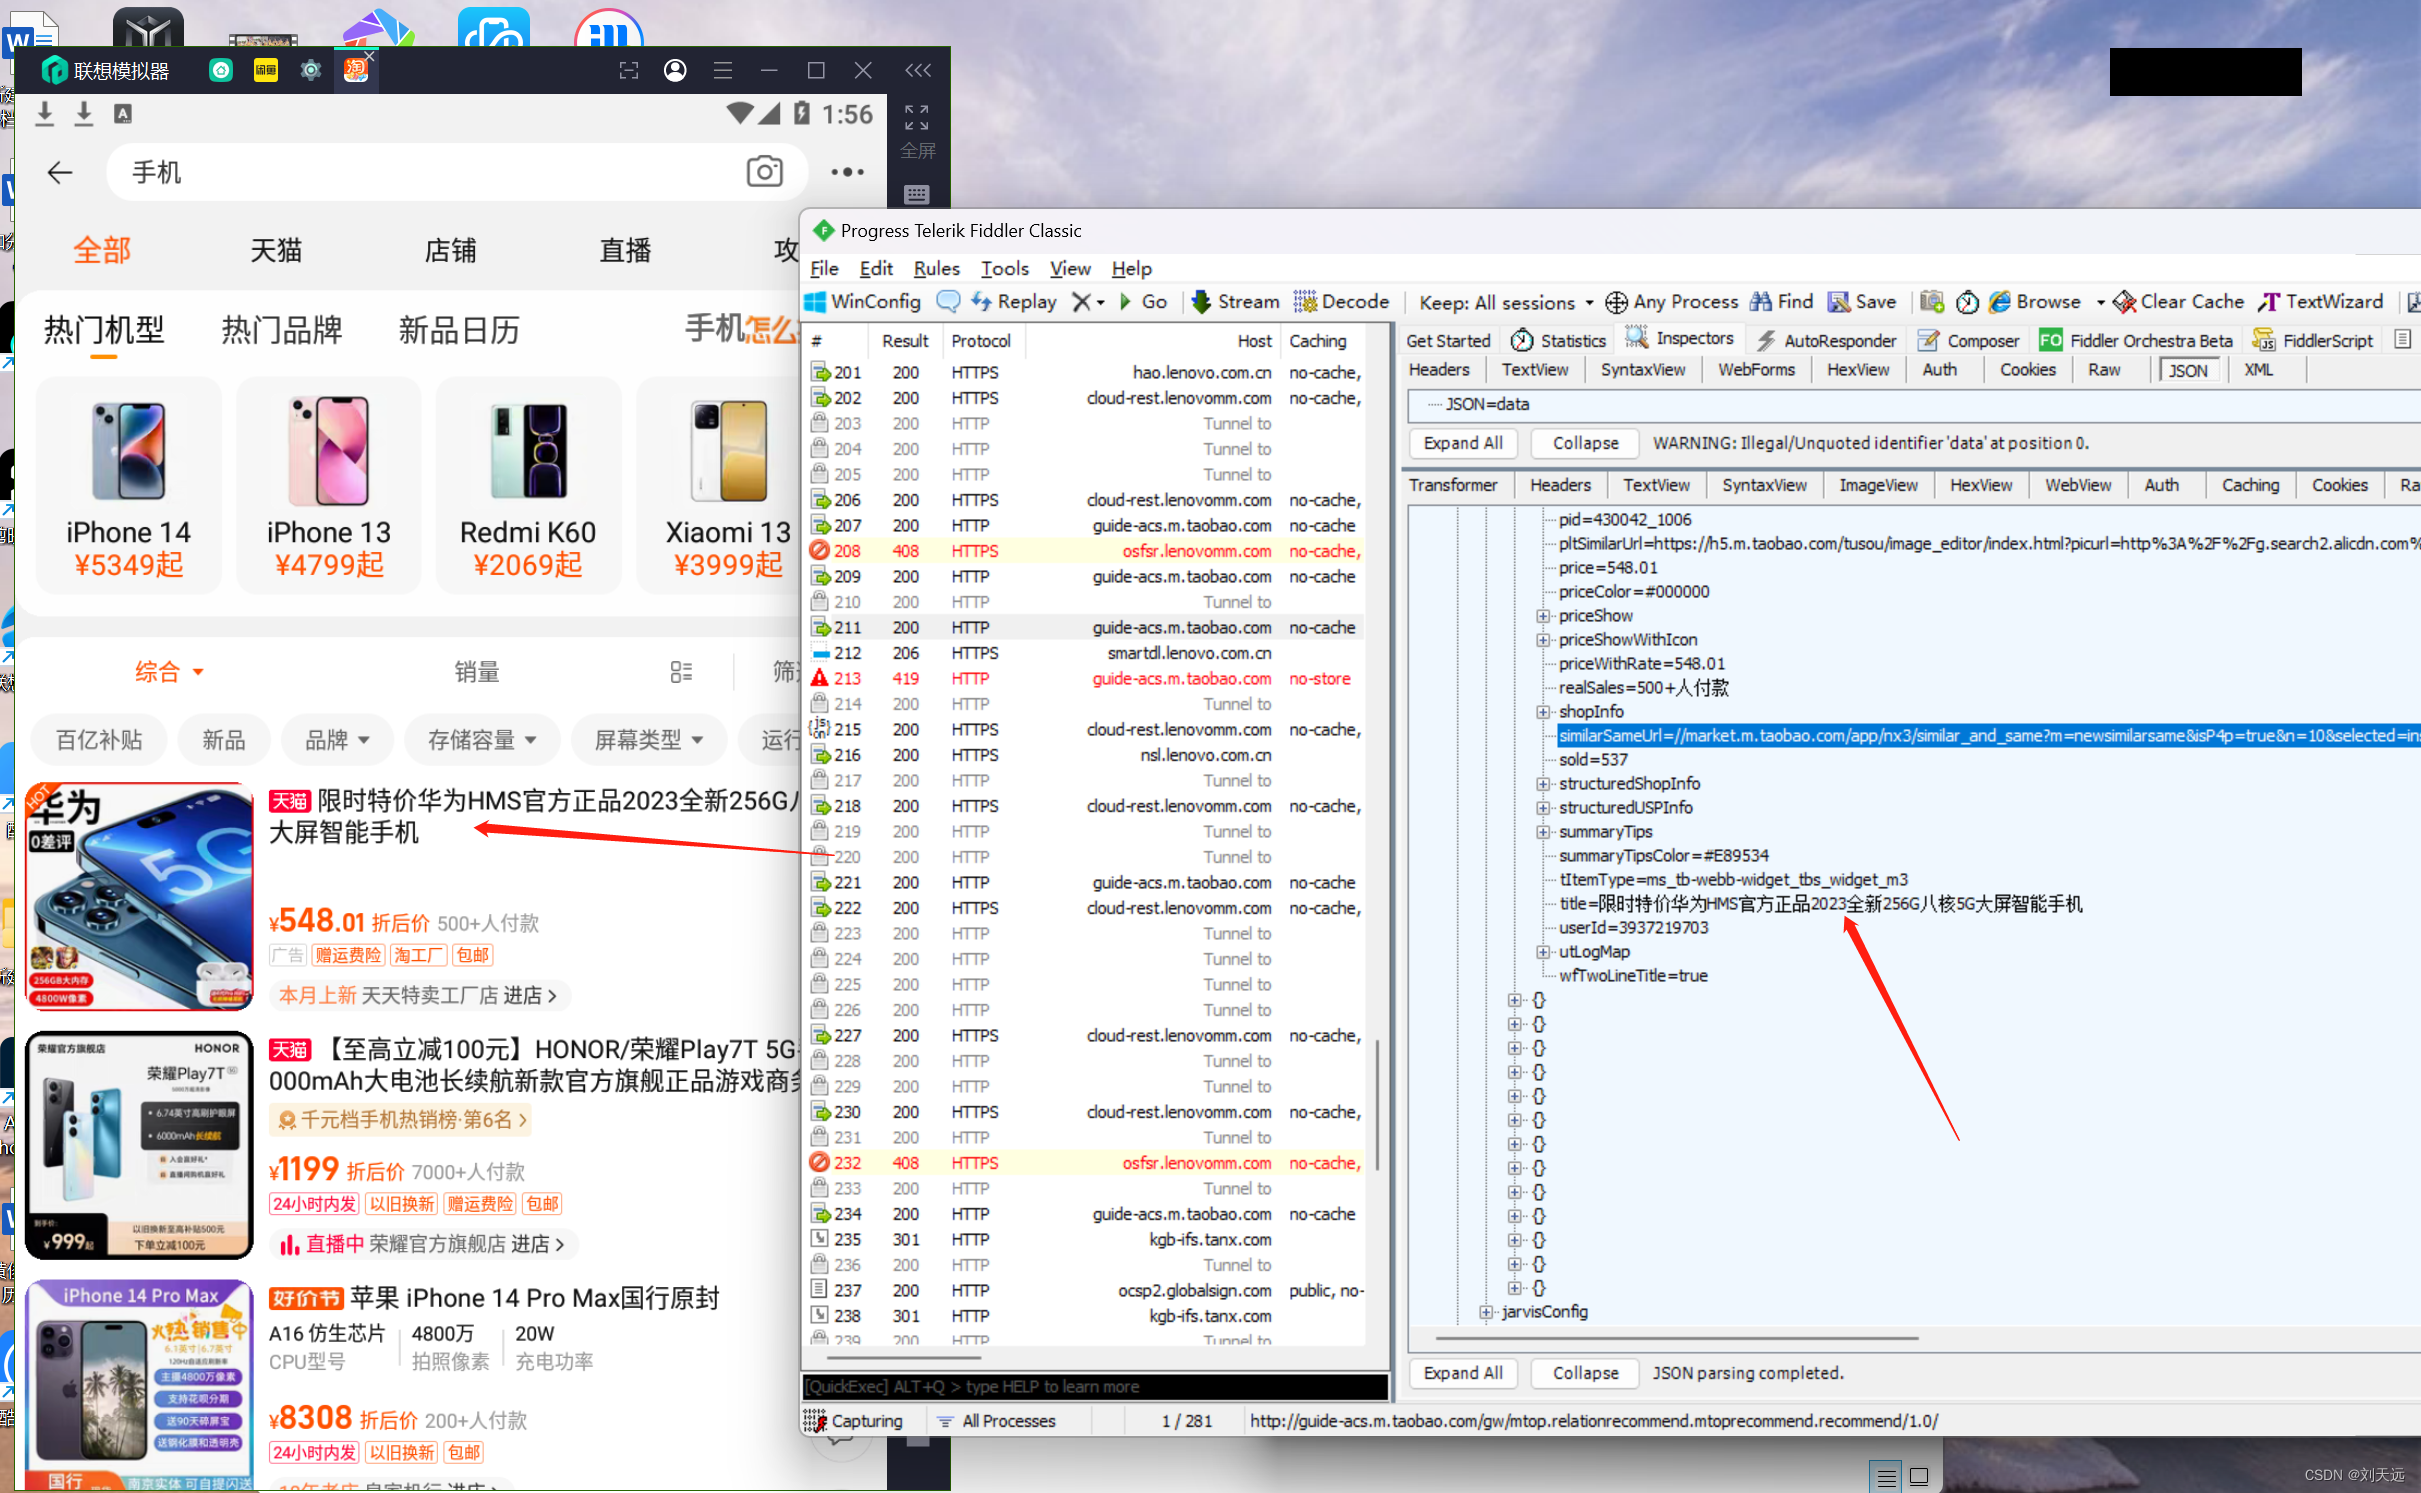This screenshot has height=1493, width=2421.
Task: Click the Replay toolbar icon
Action: (982, 302)
